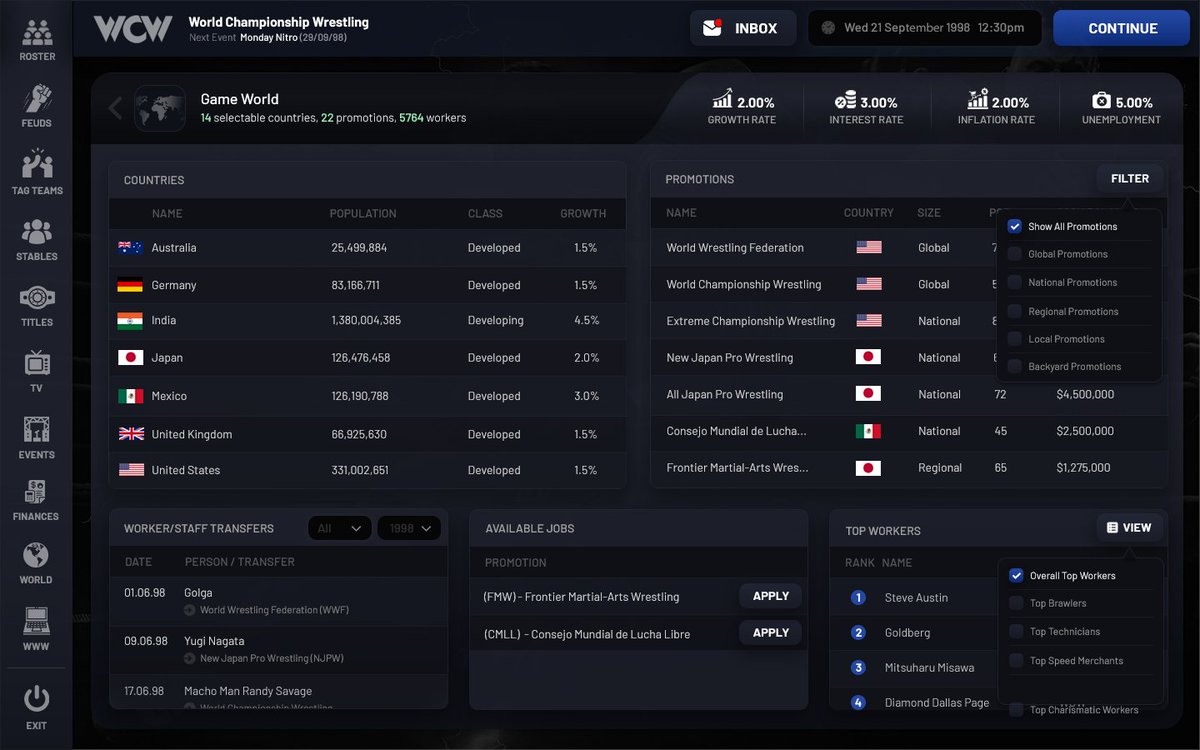Sort promotions by Country column
This screenshot has height=750, width=1200.
869,212
